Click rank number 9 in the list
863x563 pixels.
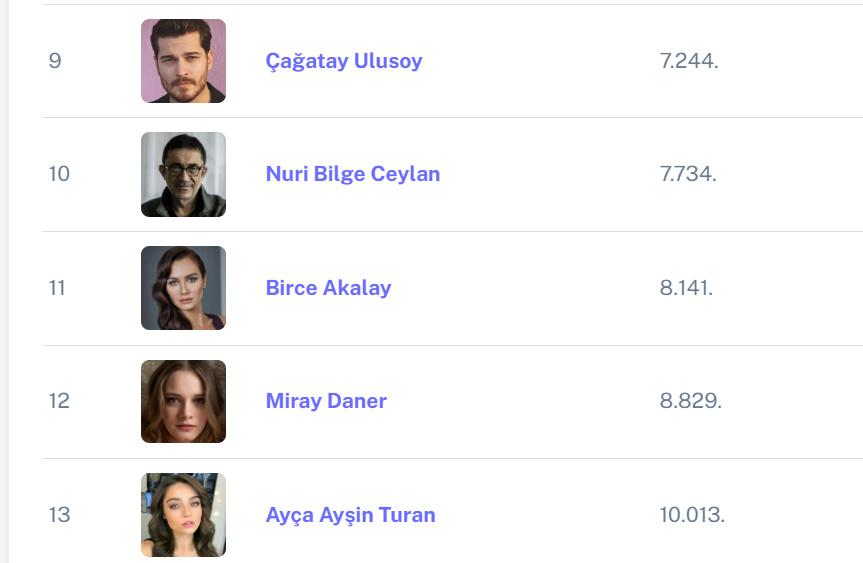coord(55,61)
